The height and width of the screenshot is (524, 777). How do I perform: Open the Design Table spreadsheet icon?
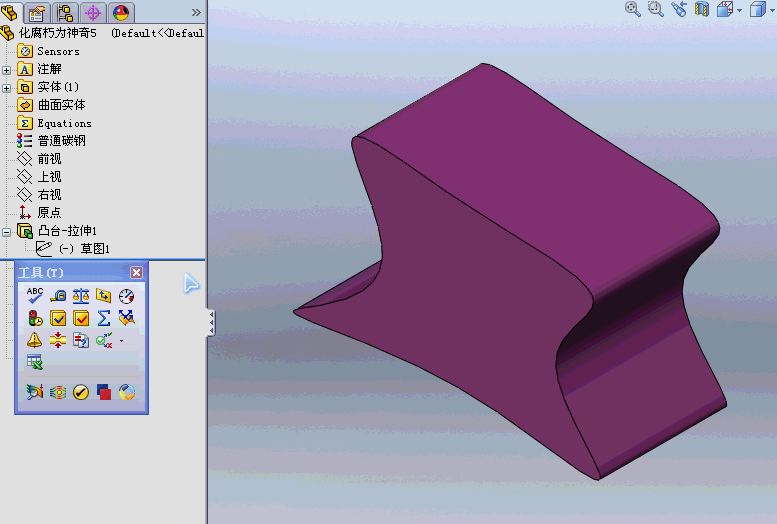(x=35, y=362)
